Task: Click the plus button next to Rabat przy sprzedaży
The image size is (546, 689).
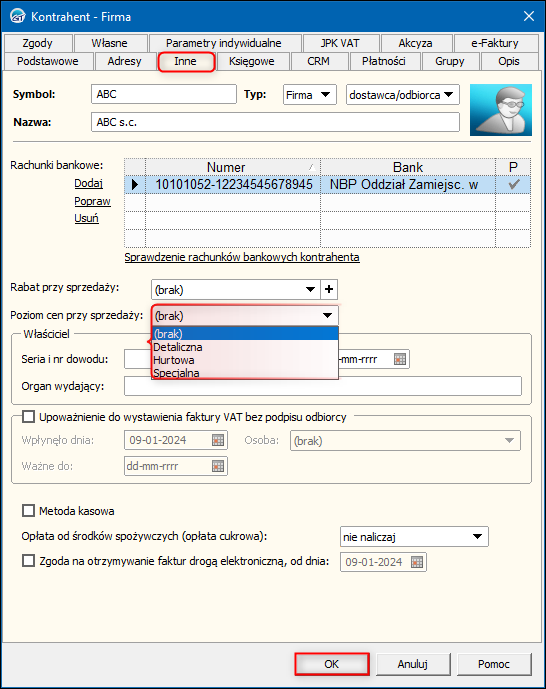Action: (329, 289)
